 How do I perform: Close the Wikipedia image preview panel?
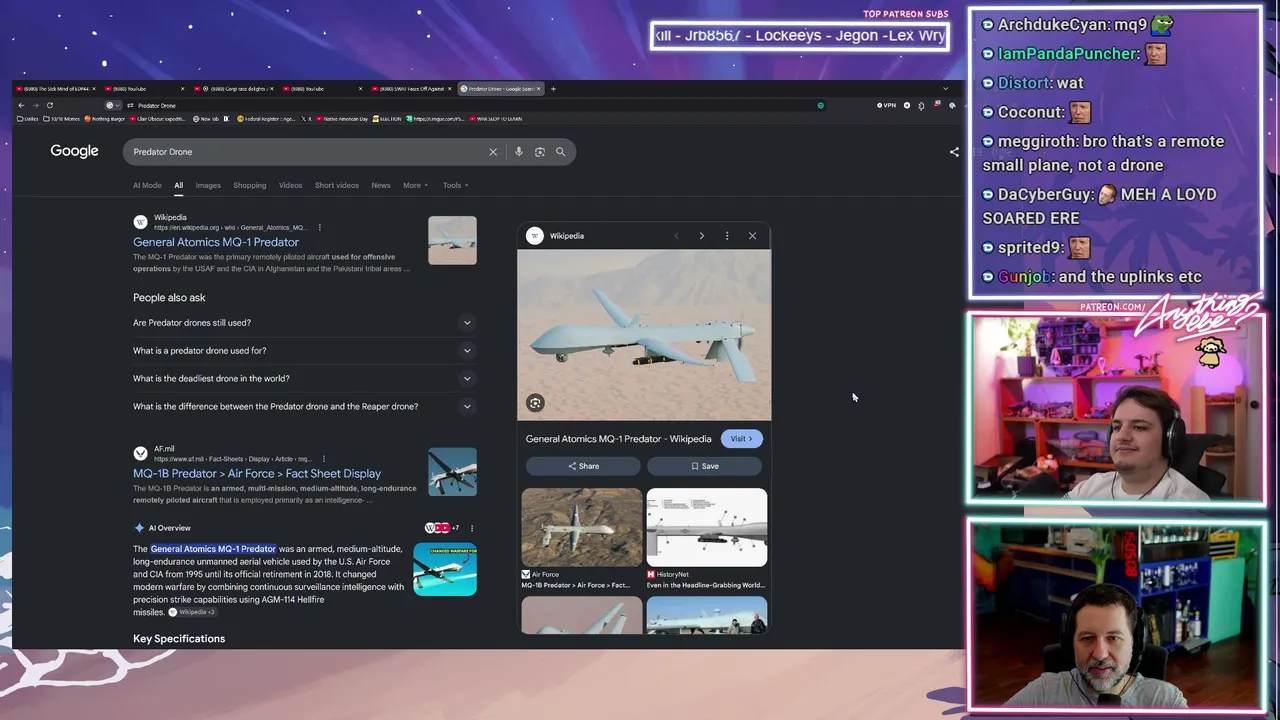pyautogui.click(x=752, y=236)
